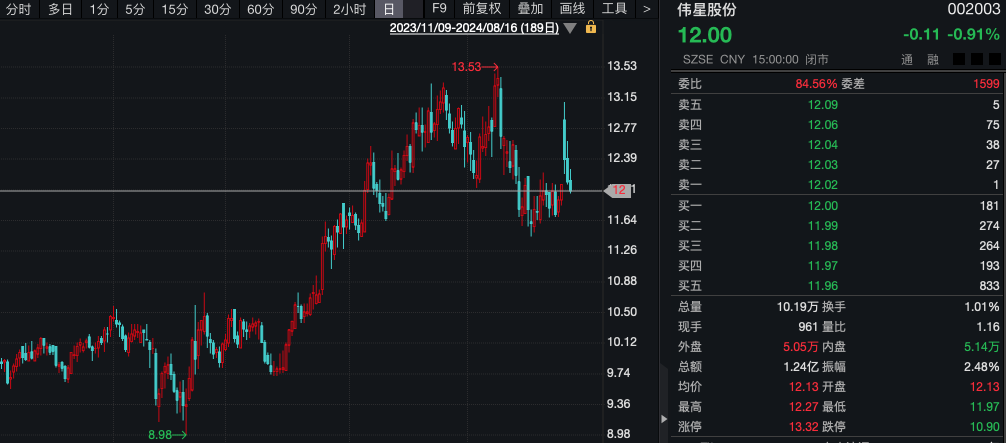
Task: Click the 买一 bid price 12.00
Action: tap(823, 205)
